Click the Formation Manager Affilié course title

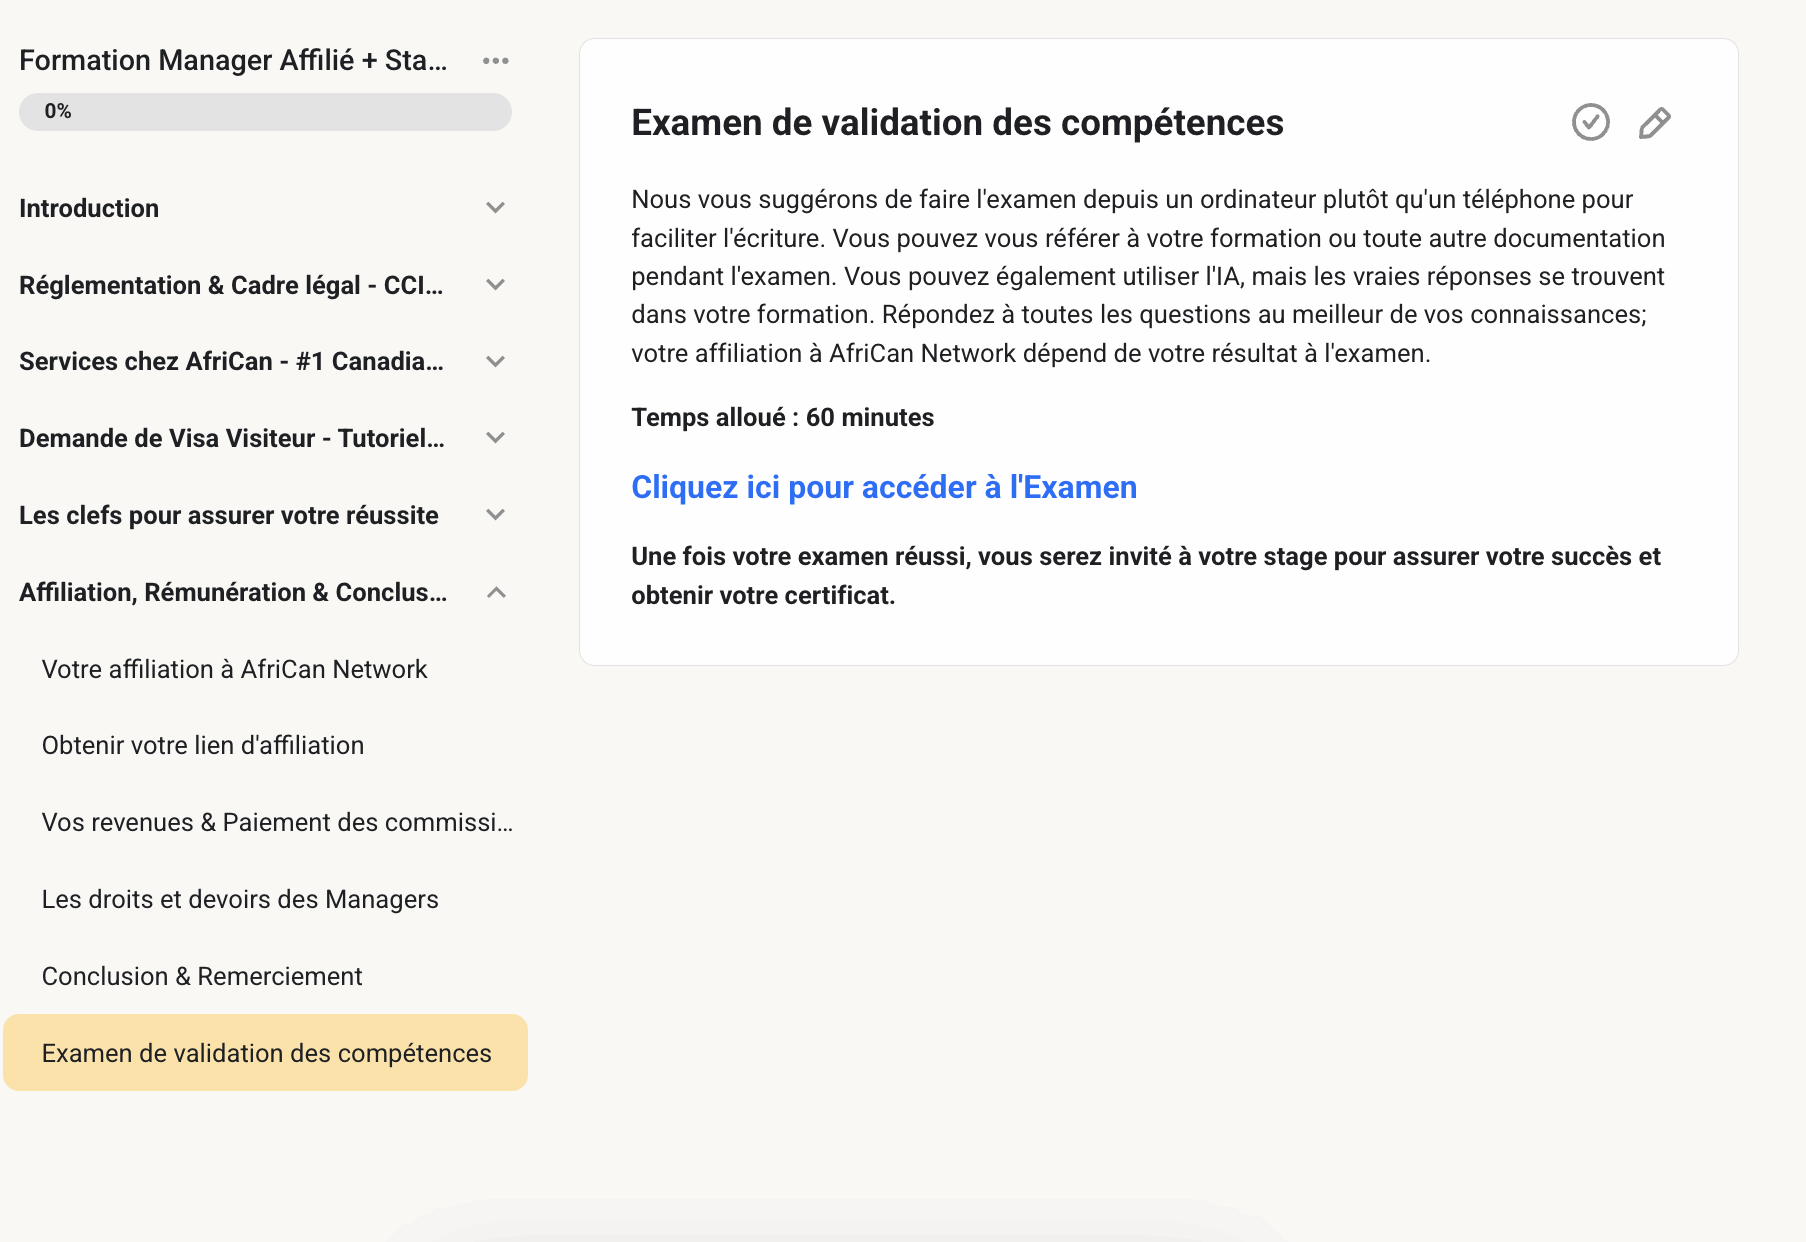pyautogui.click(x=233, y=60)
